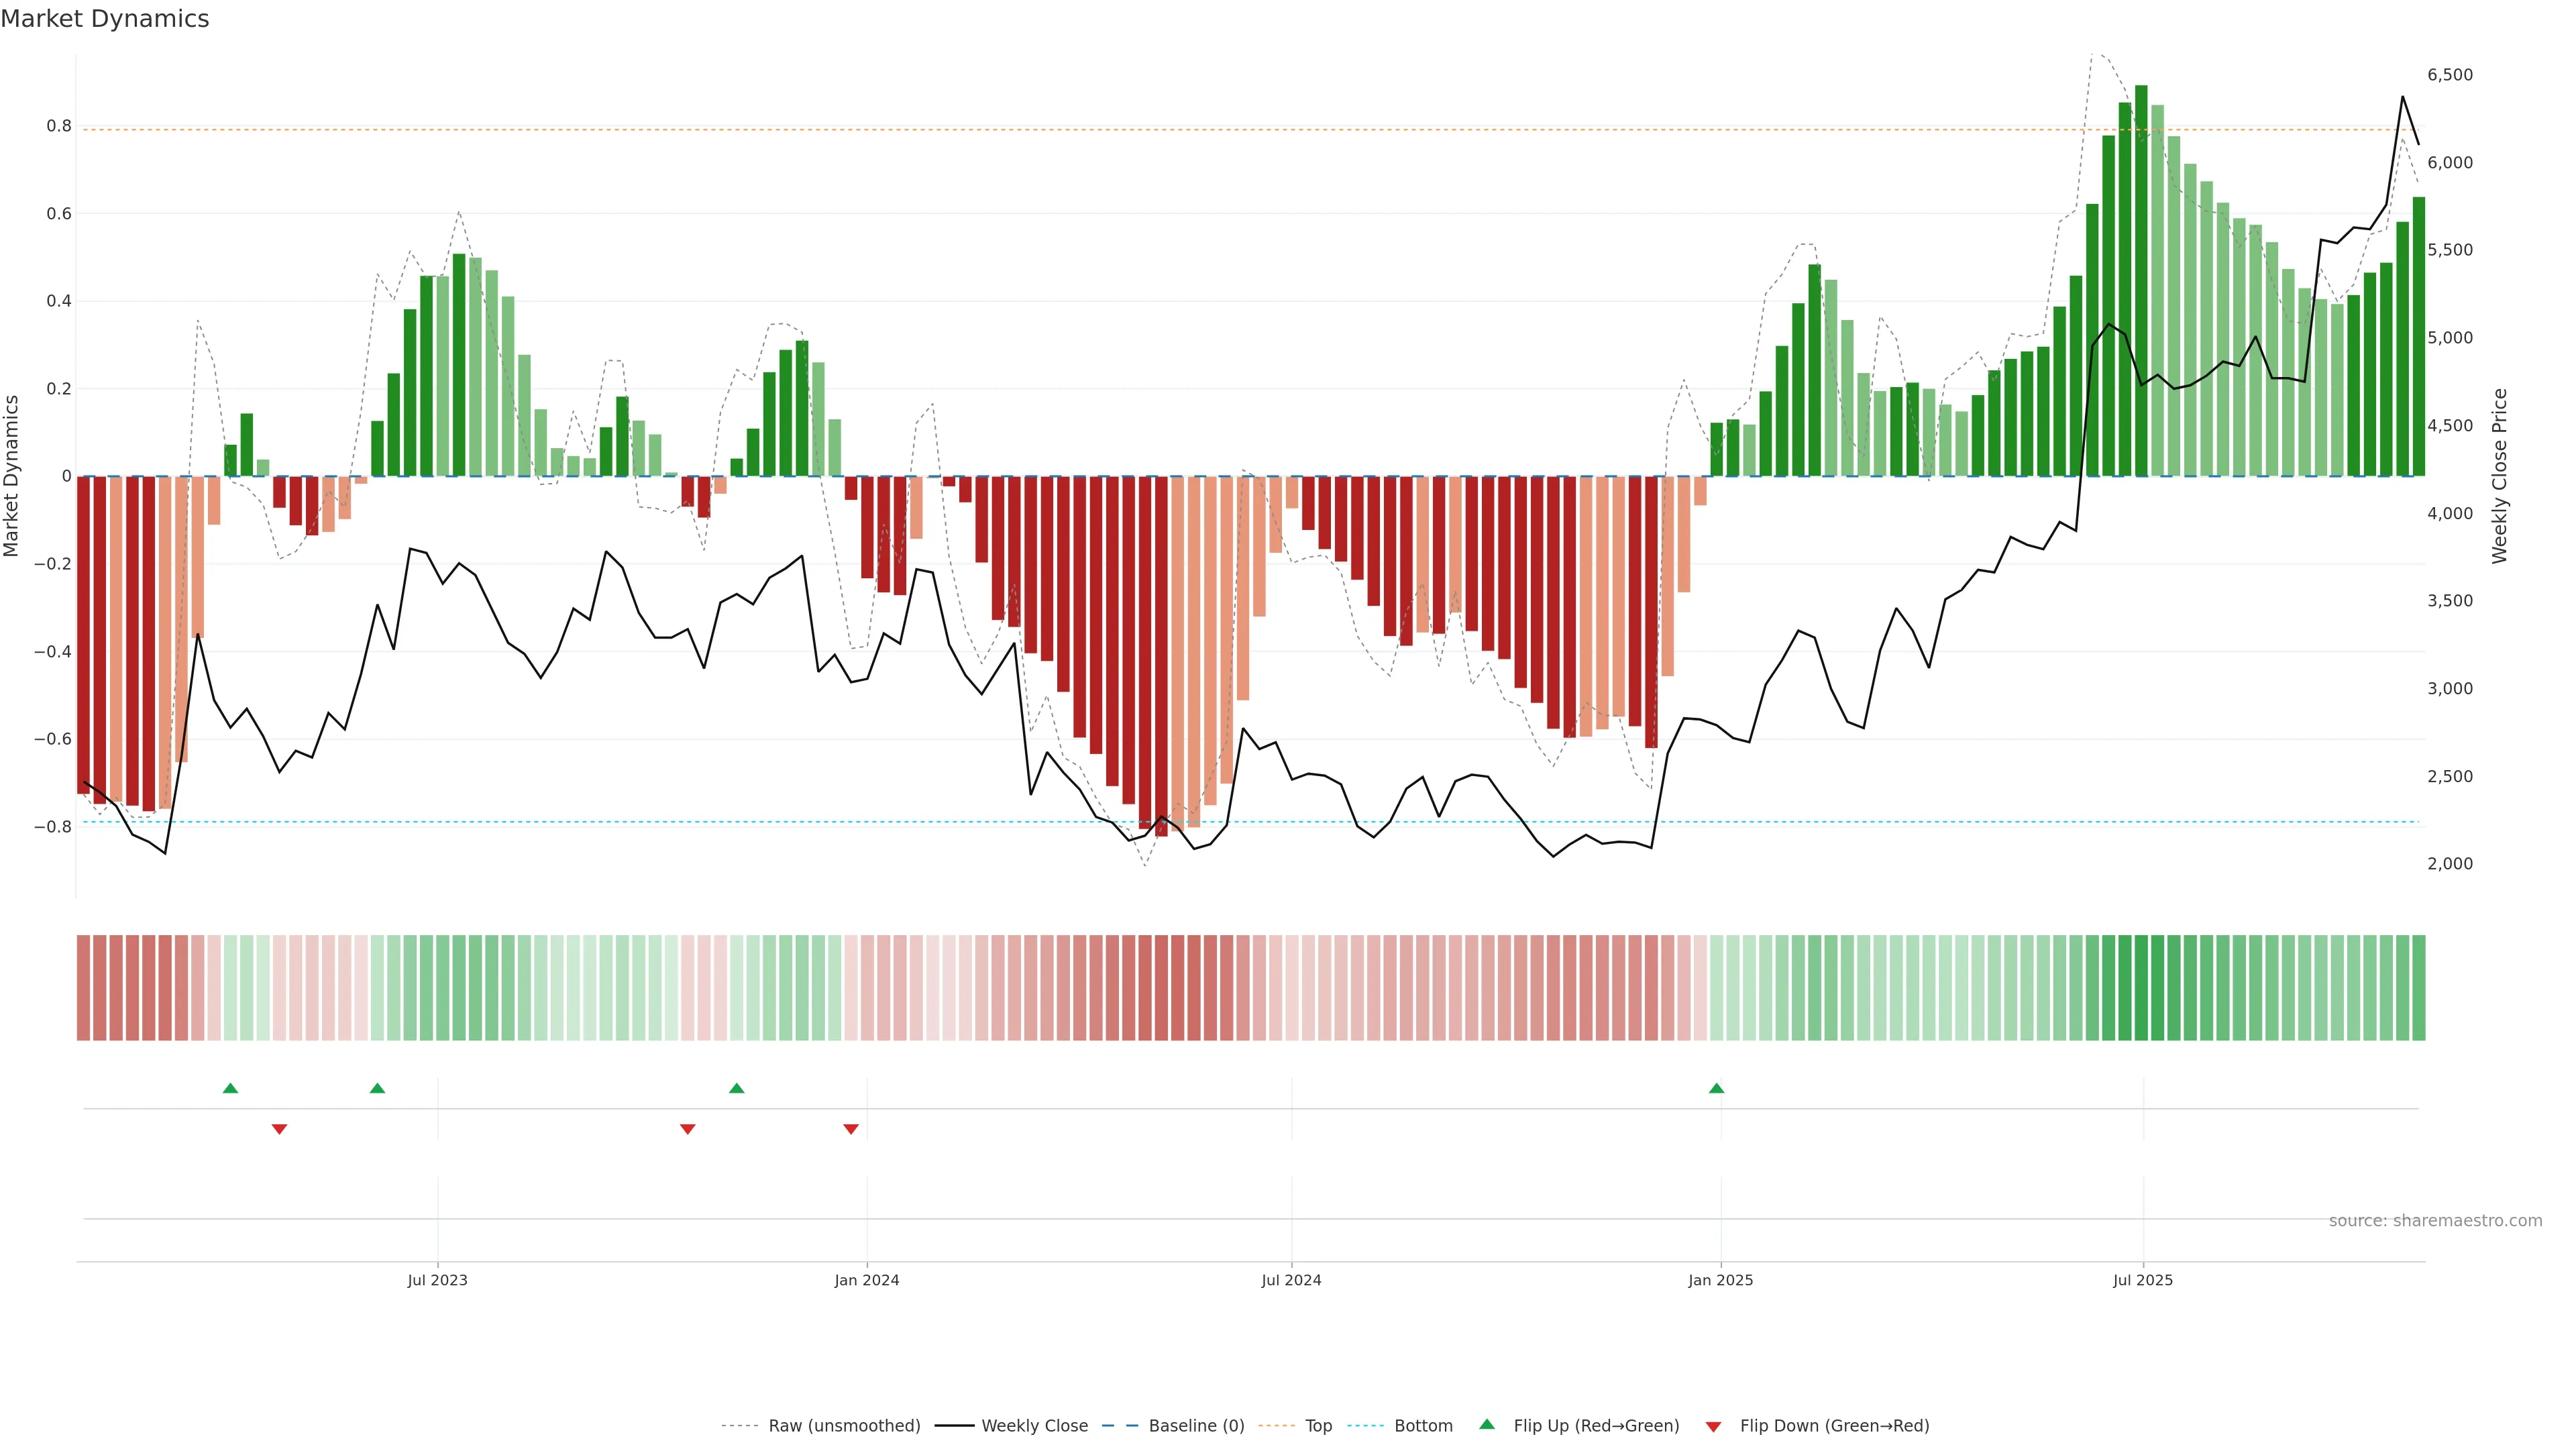Click the Jan 2025 x-axis label
This screenshot has height=1449, width=2576.
click(x=1720, y=1280)
